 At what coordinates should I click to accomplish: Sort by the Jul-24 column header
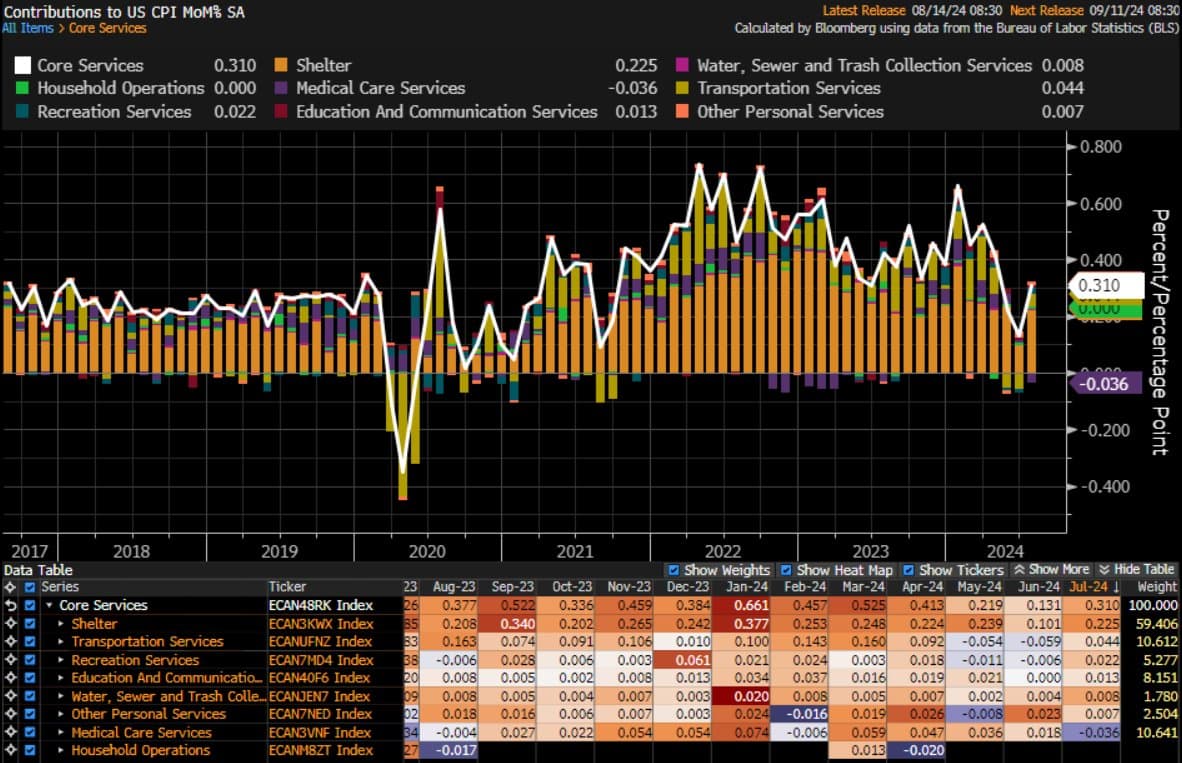(x=1089, y=587)
